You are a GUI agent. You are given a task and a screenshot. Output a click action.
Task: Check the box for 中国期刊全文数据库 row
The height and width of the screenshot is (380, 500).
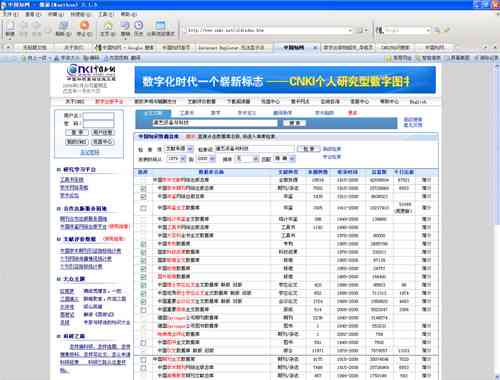[143, 360]
